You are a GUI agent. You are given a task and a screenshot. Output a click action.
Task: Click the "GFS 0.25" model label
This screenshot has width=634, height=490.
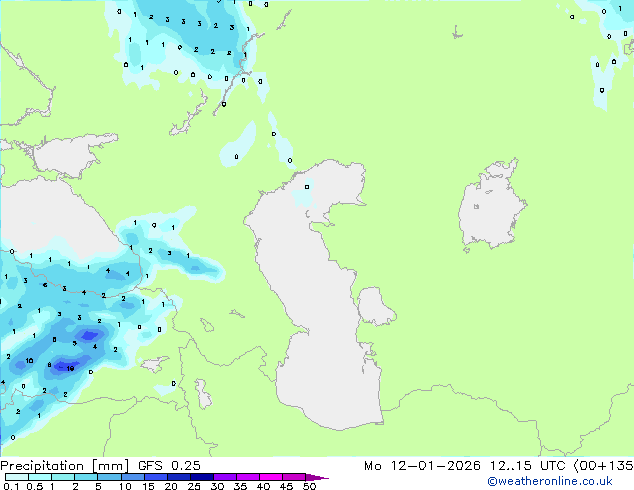[x=169, y=466]
